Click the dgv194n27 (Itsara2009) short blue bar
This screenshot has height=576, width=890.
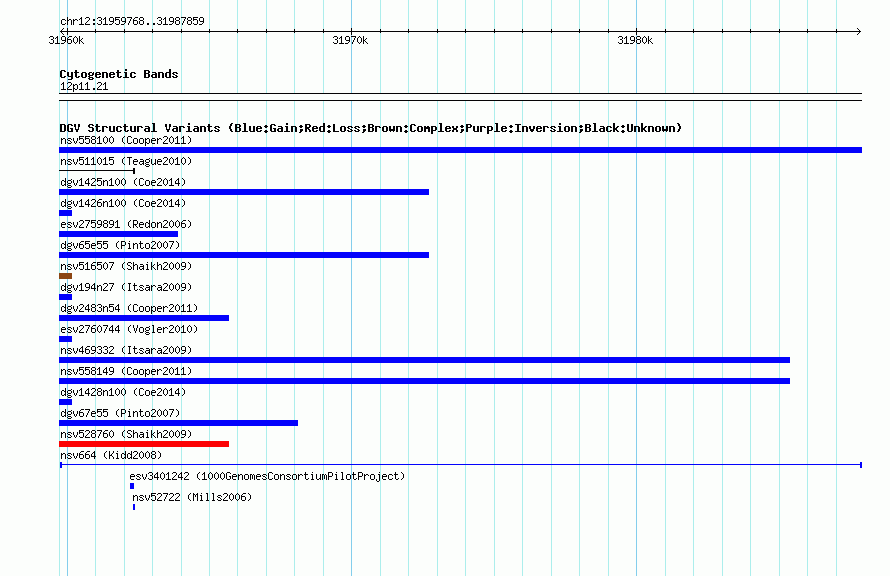65,297
